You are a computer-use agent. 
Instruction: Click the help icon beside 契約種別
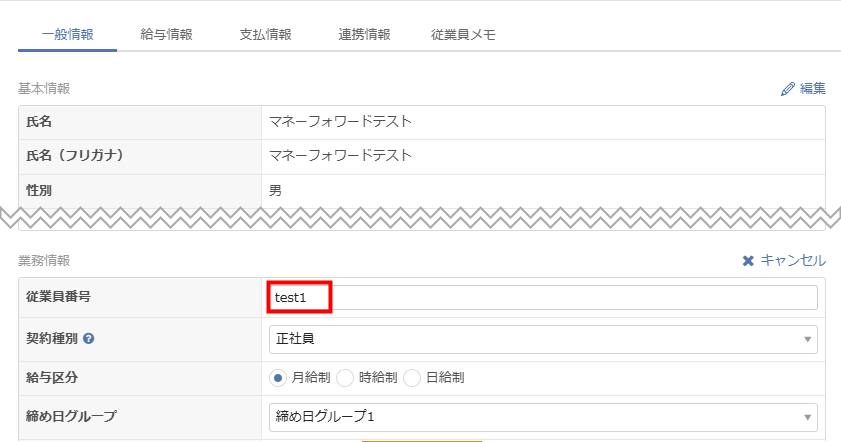tap(89, 339)
